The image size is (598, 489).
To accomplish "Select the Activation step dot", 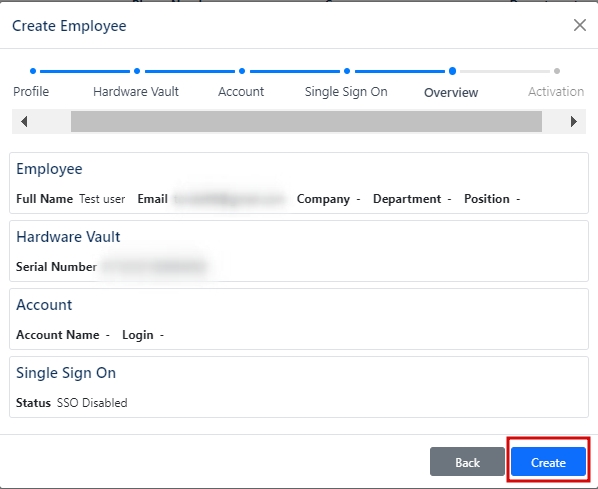I will click(x=557, y=71).
